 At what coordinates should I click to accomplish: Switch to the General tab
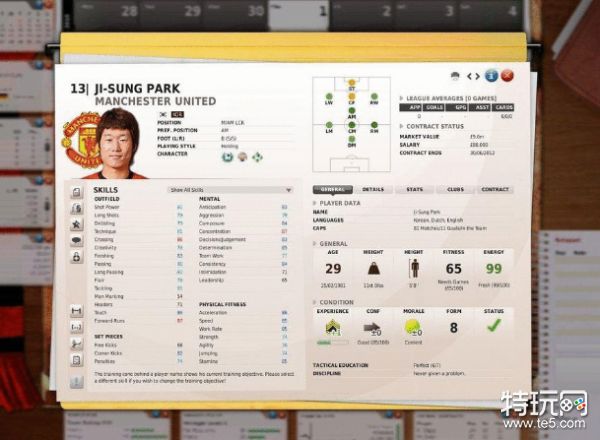333,189
